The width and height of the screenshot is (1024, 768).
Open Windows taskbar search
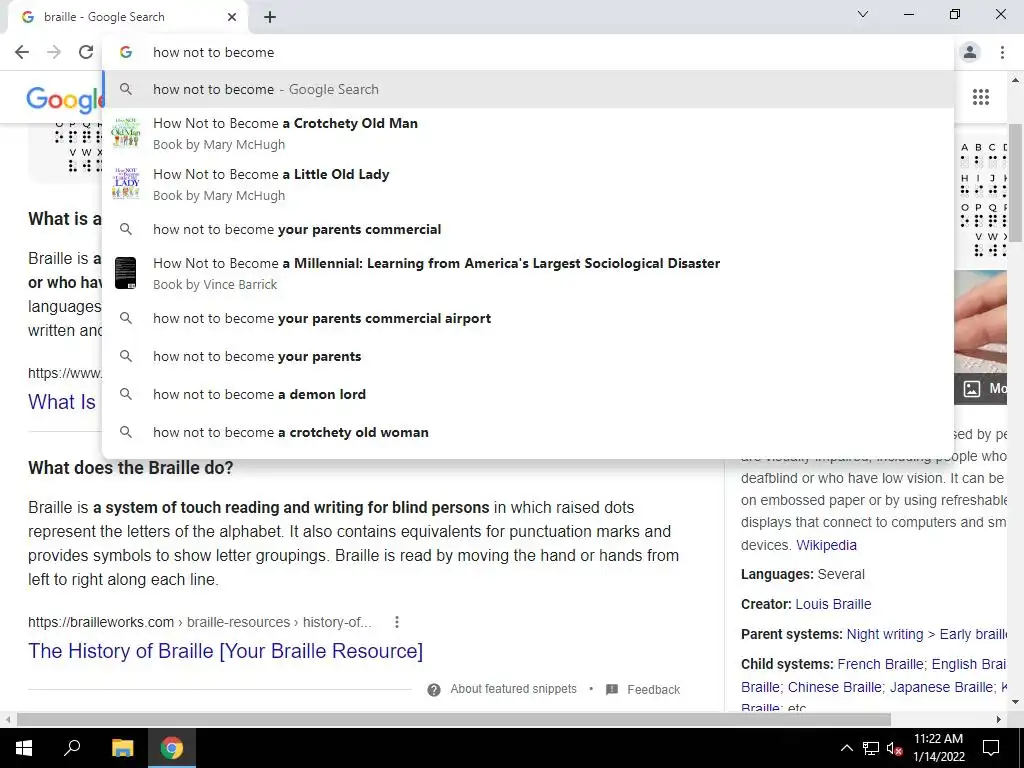72,748
